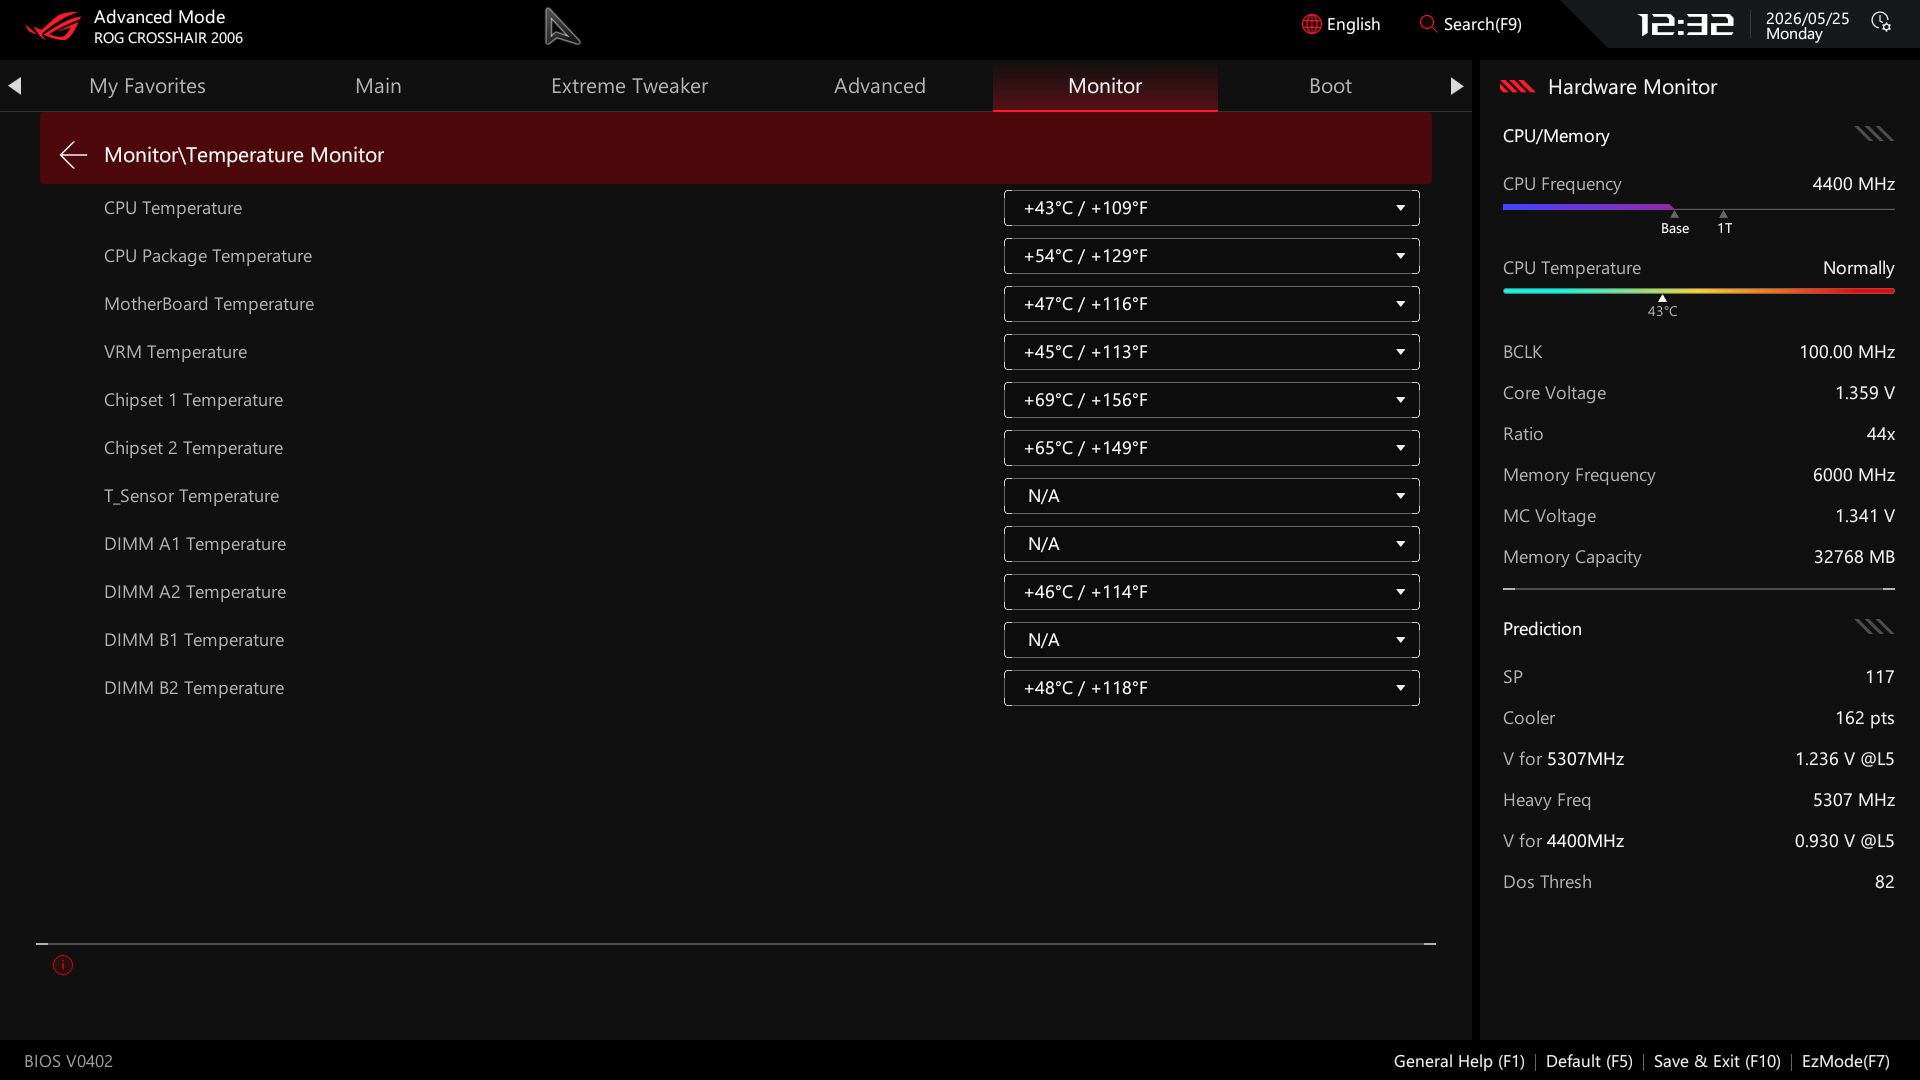Expand the CPU Package Temperature dropdown

1211,256
